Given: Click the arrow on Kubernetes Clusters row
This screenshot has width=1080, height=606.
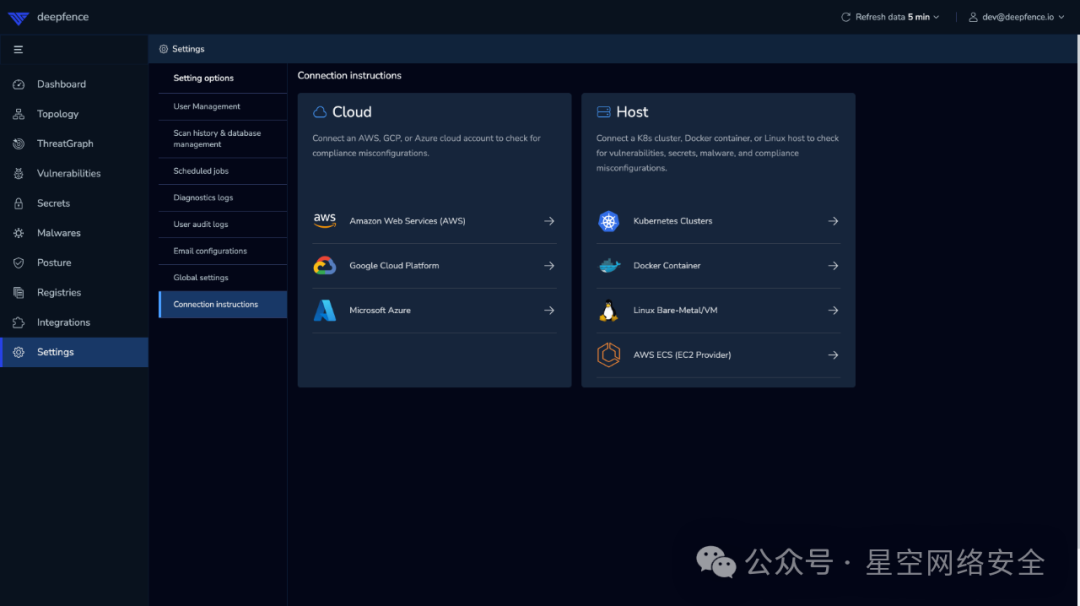Looking at the screenshot, I should click(833, 221).
